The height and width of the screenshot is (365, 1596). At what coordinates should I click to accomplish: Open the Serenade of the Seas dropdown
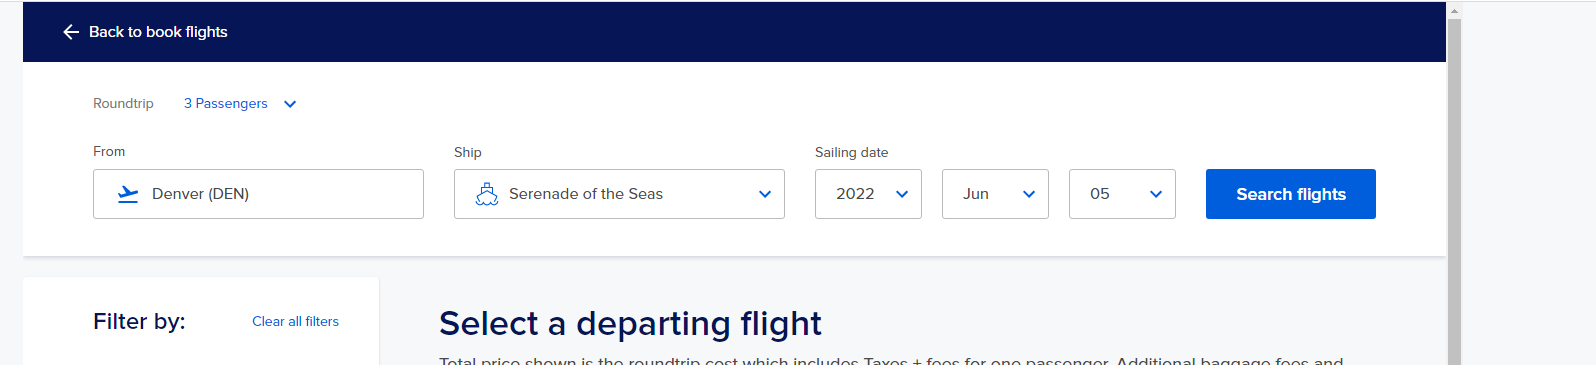click(x=619, y=194)
